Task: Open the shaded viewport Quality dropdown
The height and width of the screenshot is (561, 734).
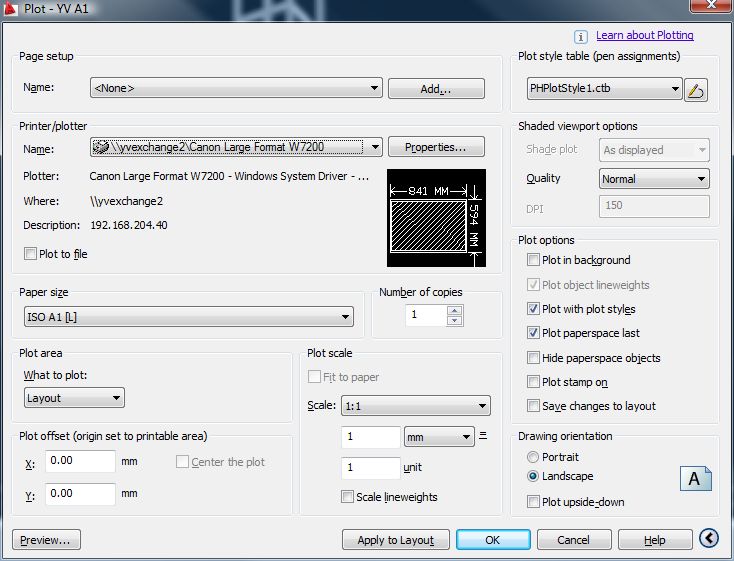Action: pyautogui.click(x=654, y=179)
